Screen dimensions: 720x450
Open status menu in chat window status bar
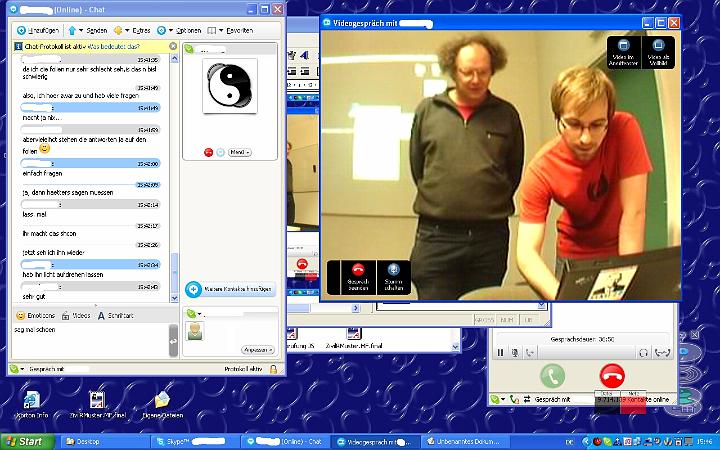[17, 369]
